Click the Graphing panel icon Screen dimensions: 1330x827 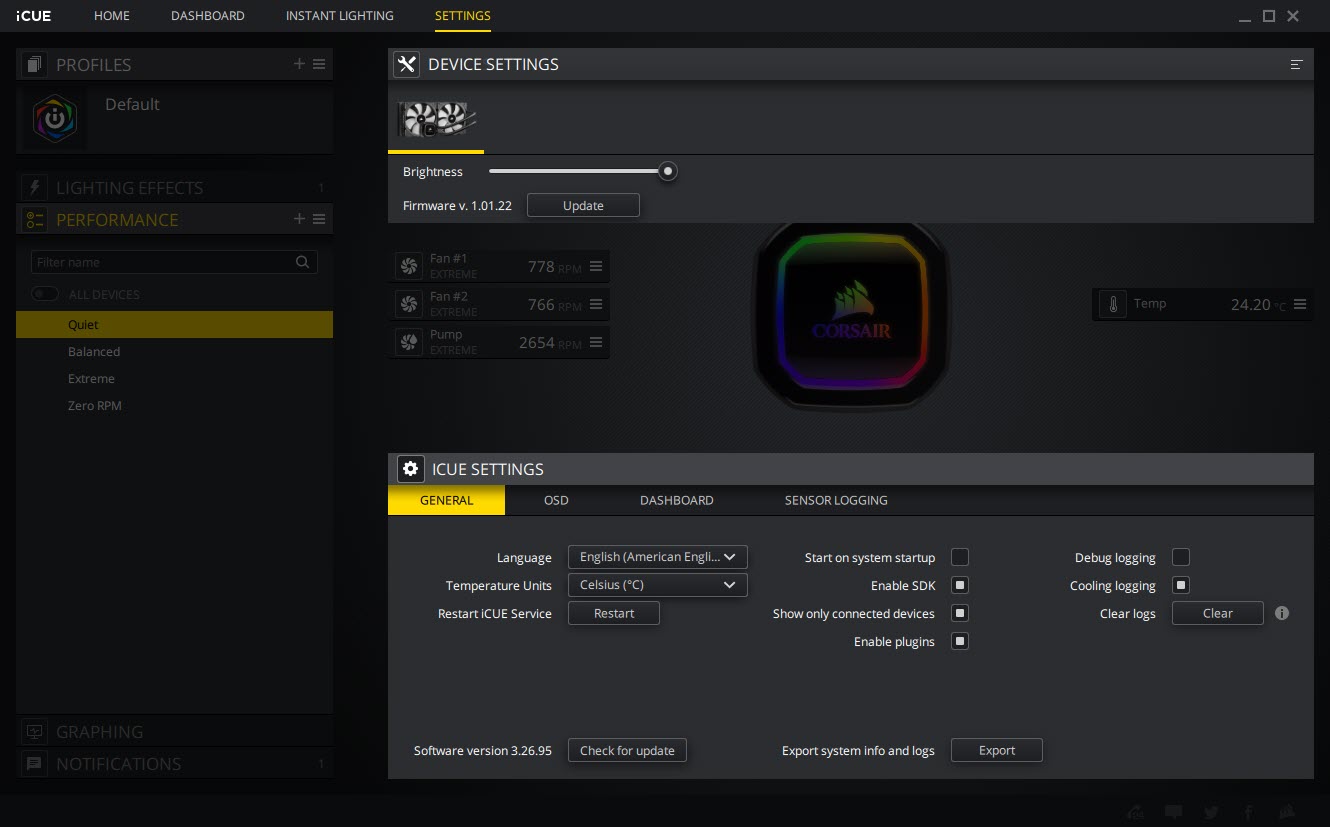point(35,732)
